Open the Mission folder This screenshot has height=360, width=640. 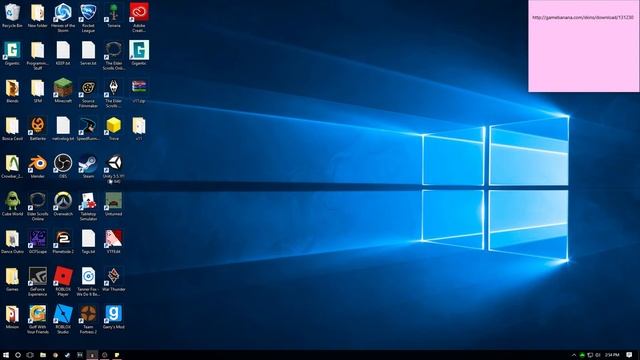click(x=12, y=317)
